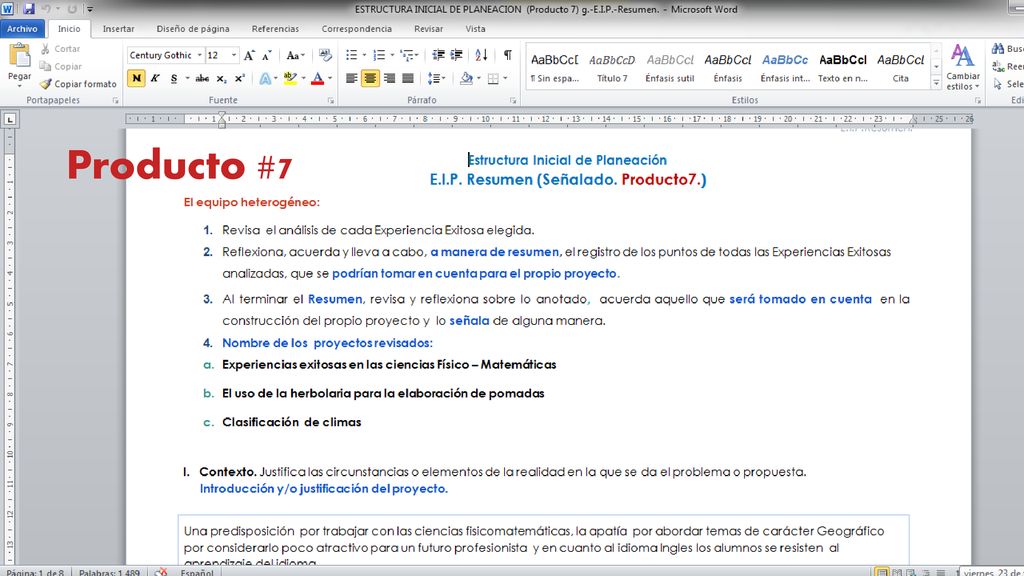
Task: Open the Change Case (Aa) dropdown
Action: coord(295,56)
